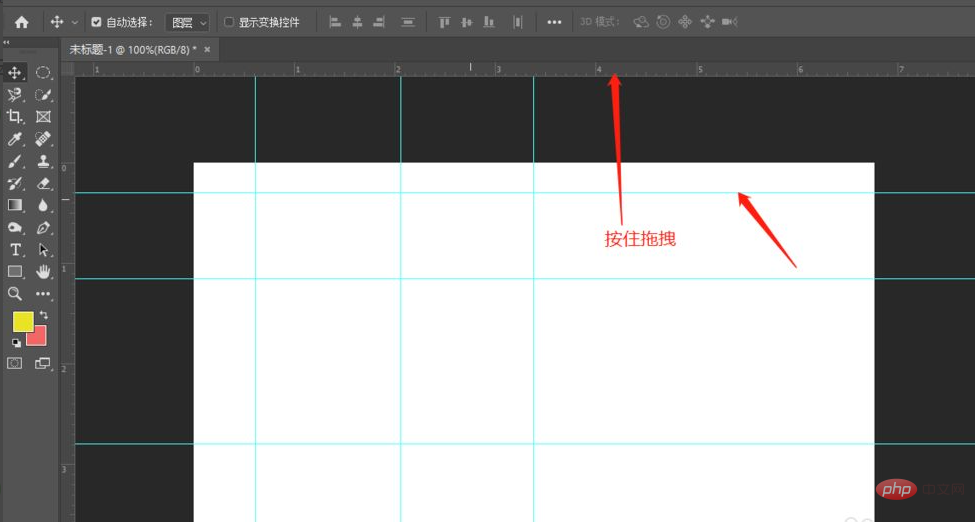Select the Eraser tool

point(43,183)
